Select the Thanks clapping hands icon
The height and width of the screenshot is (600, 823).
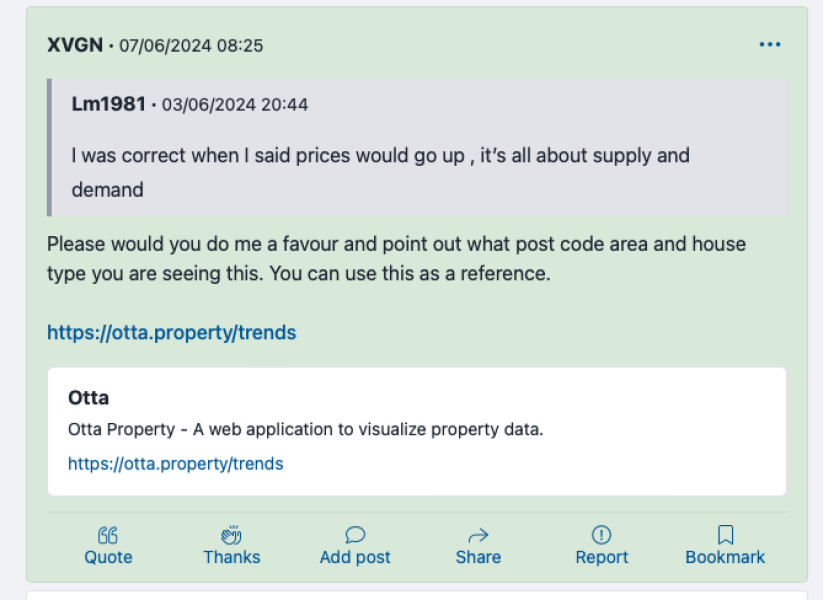tap(231, 534)
